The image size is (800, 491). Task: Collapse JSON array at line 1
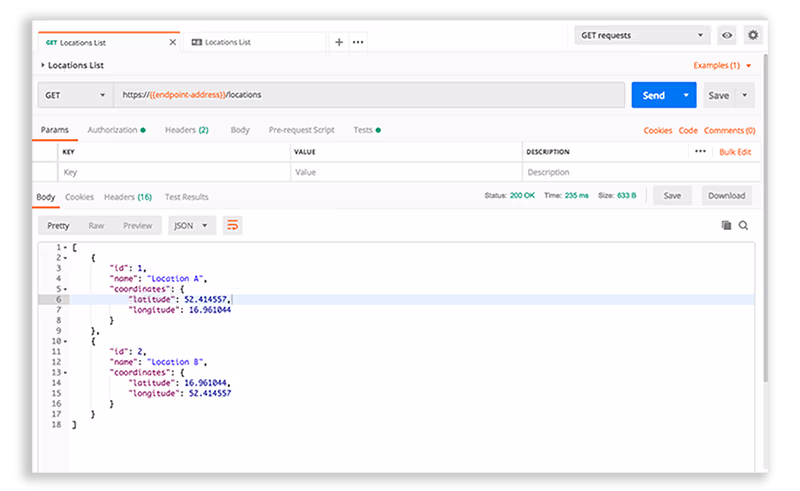pos(65,248)
